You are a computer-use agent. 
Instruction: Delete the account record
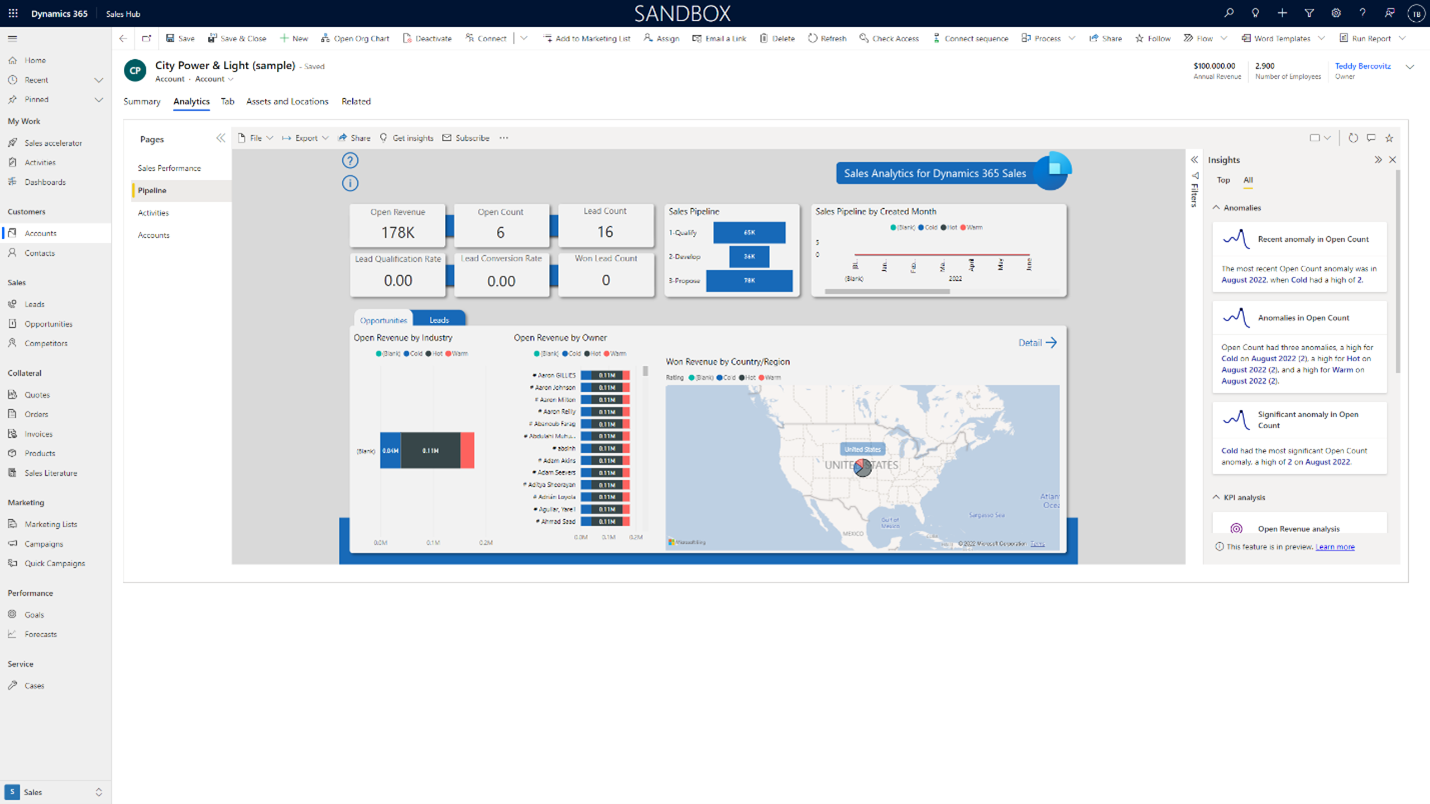tap(777, 38)
